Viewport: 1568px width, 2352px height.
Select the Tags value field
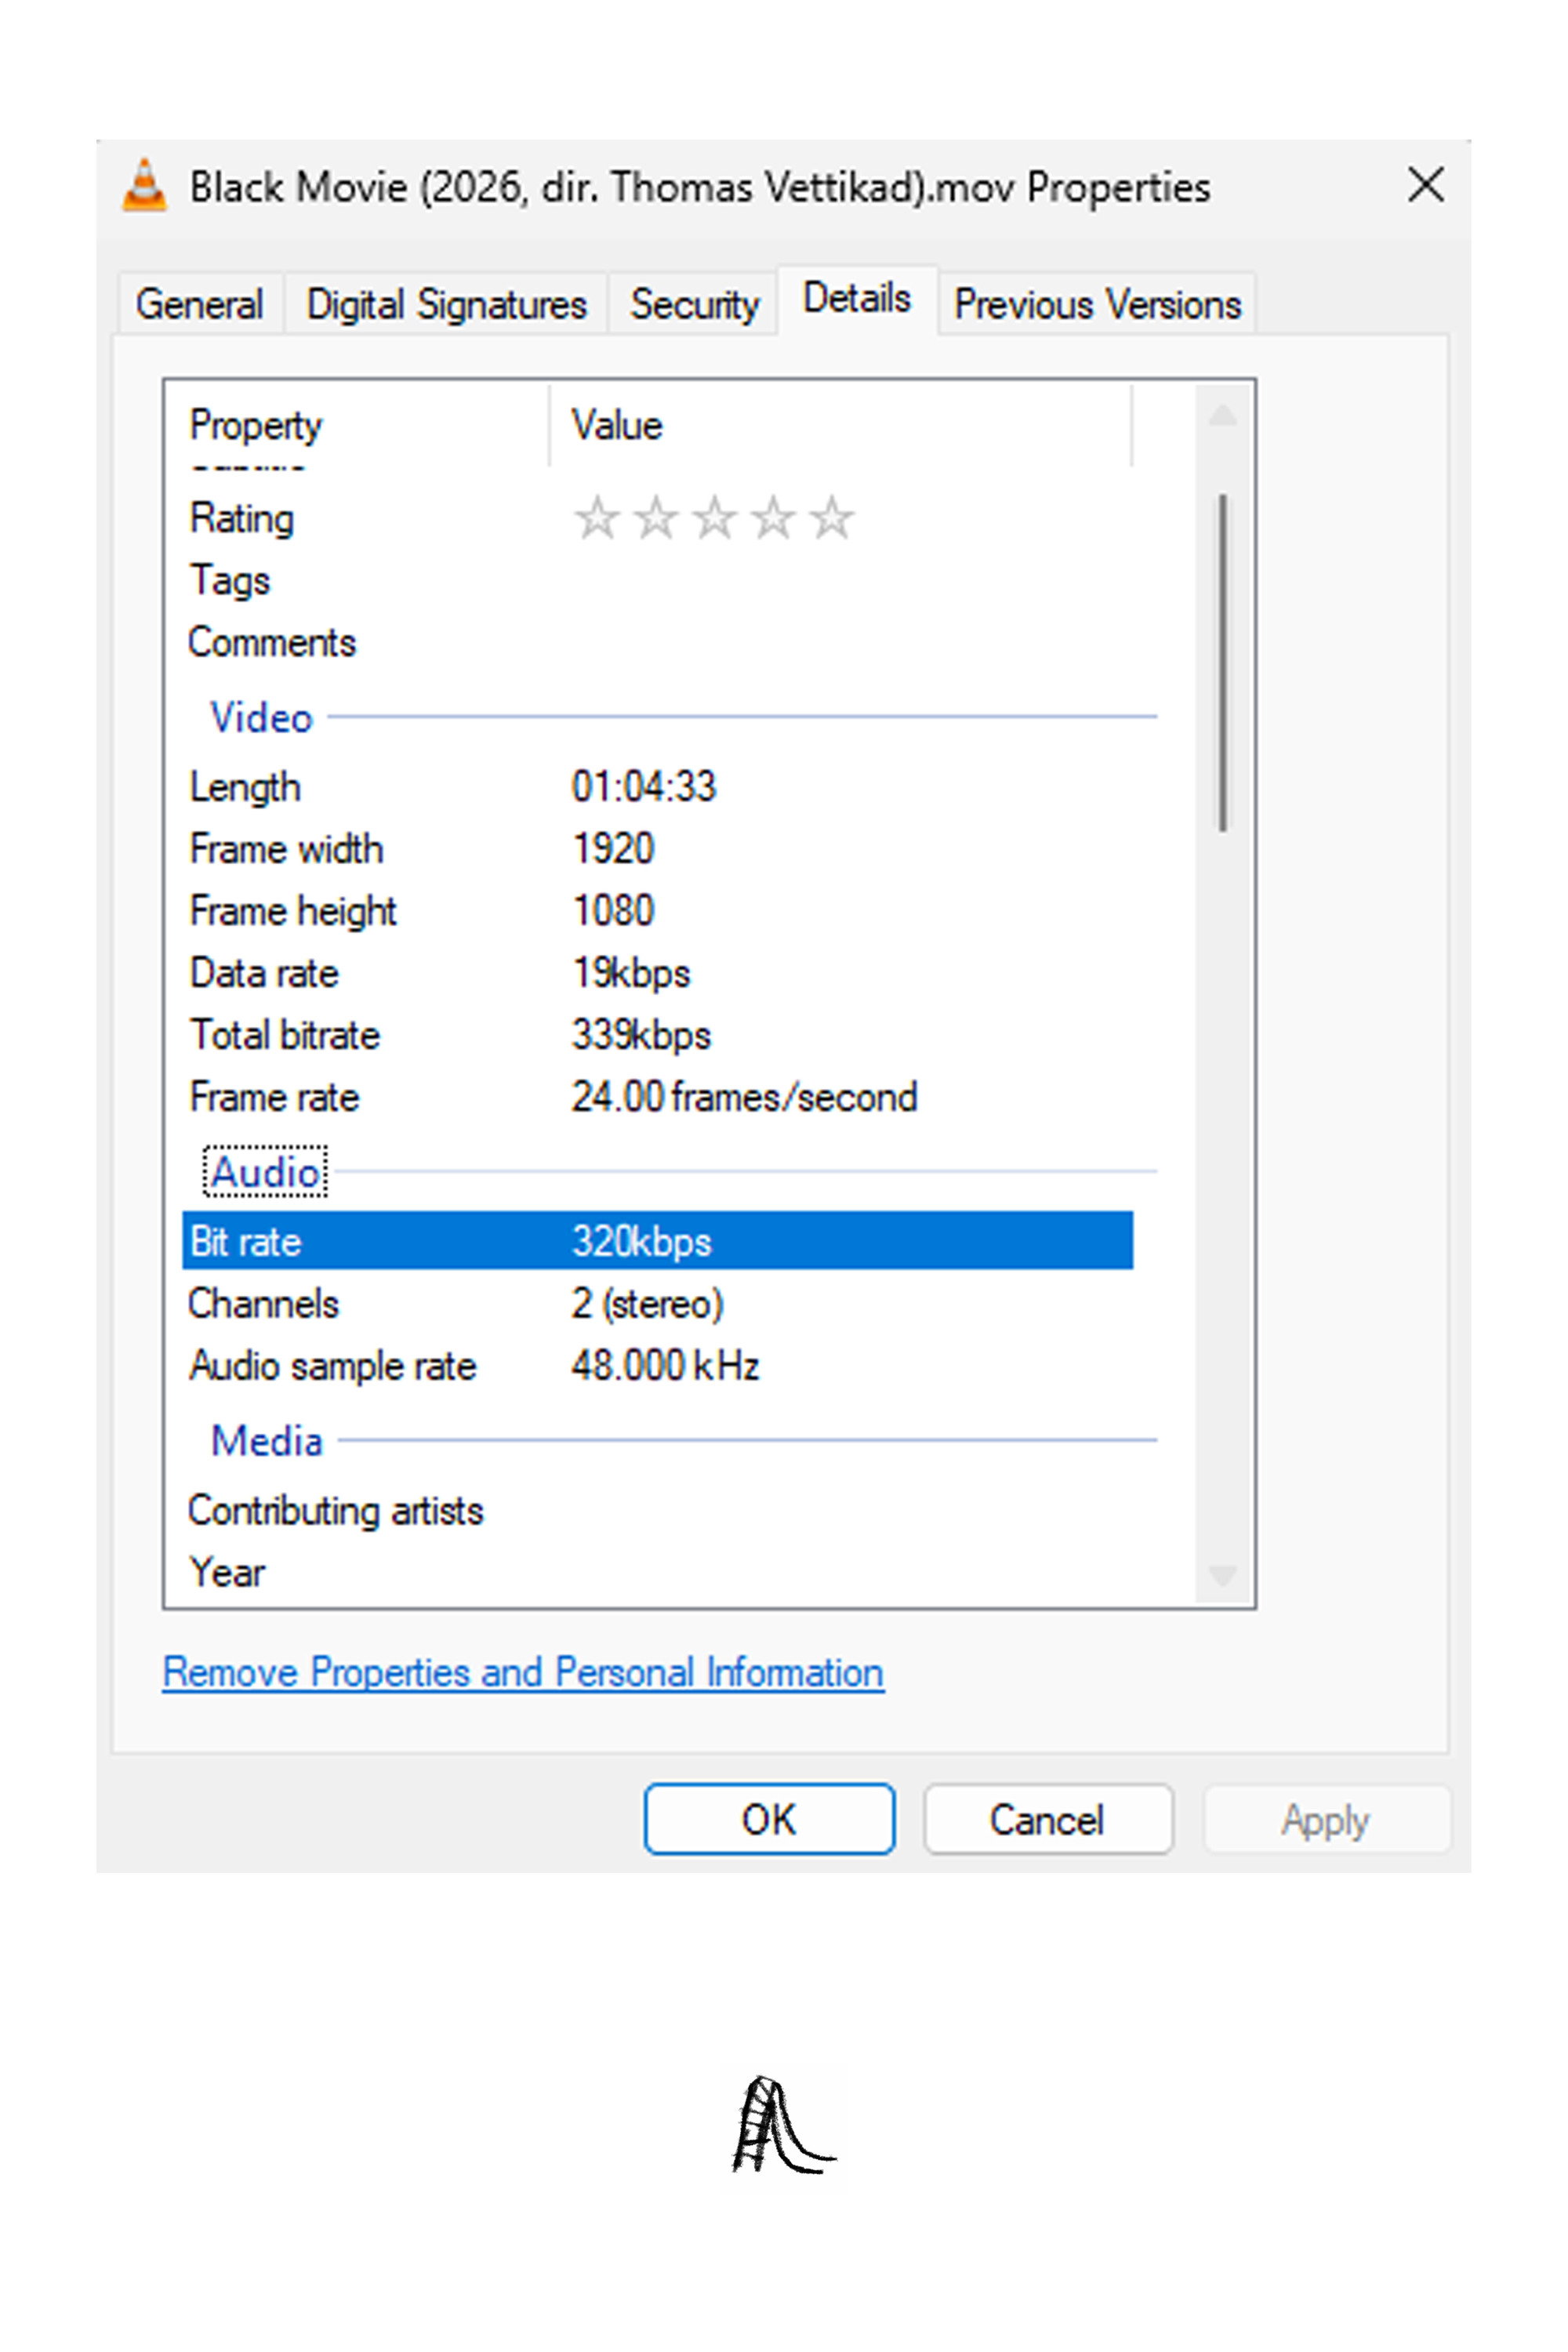tap(850, 580)
